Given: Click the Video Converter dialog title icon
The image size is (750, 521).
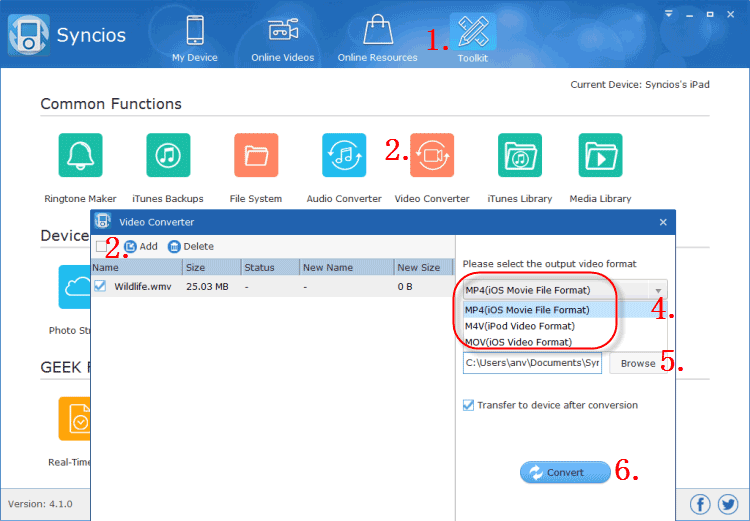Looking at the screenshot, I should (x=102, y=222).
